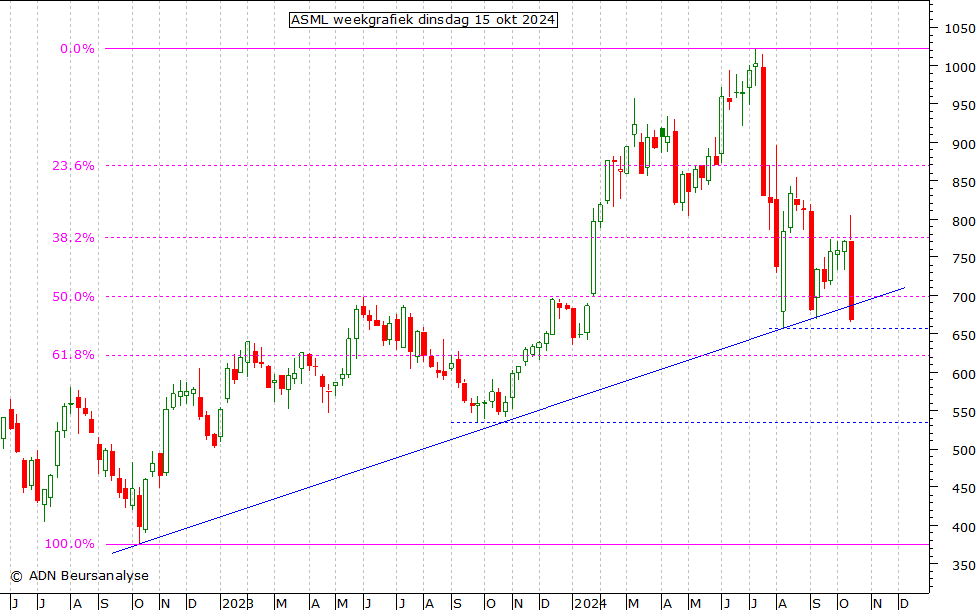Click the 2024 year label on time axis
This screenshot has width=980, height=610.
tap(590, 603)
